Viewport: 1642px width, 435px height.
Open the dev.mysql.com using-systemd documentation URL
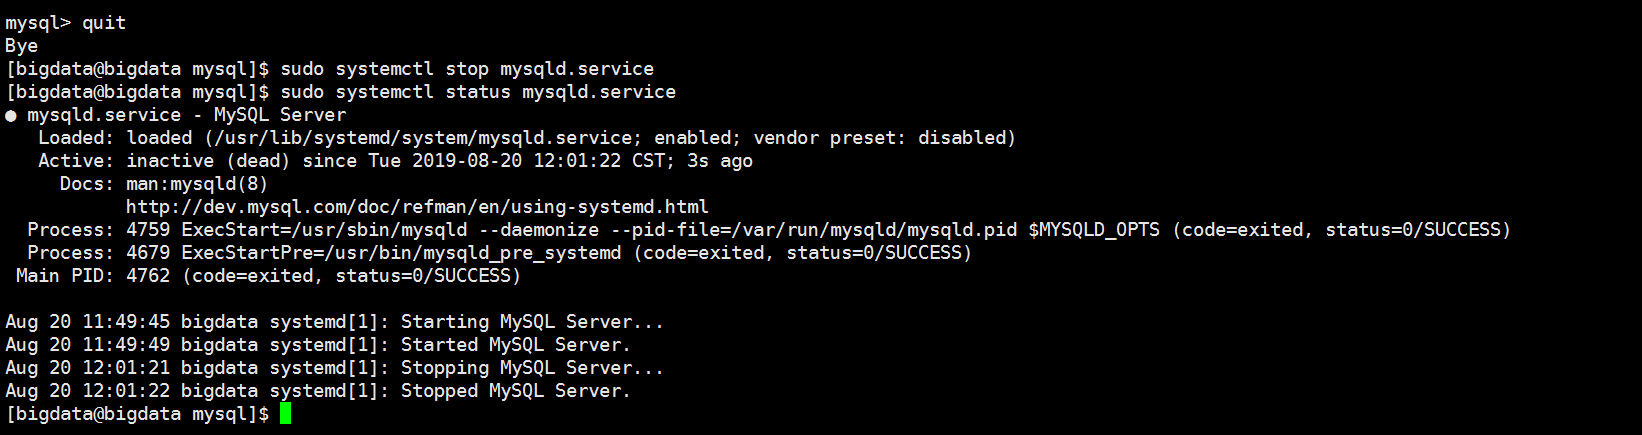417,207
